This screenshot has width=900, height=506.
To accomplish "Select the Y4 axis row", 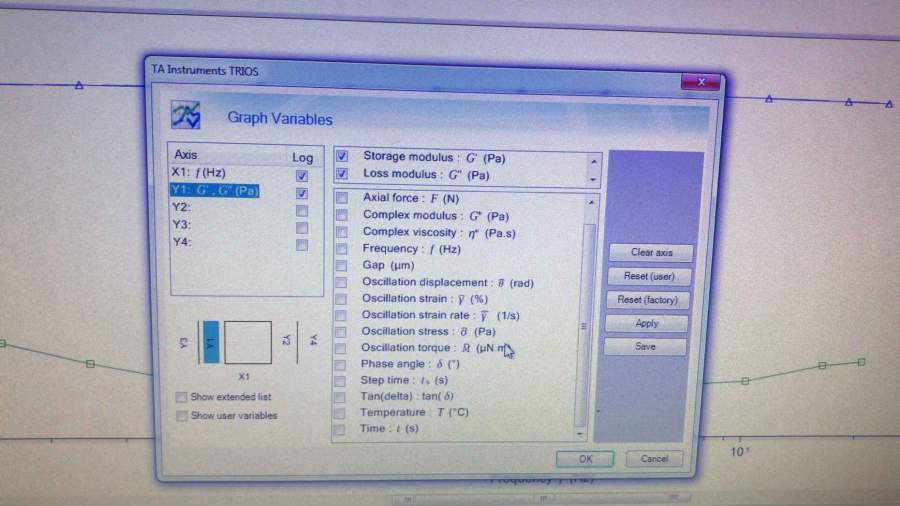I will 181,242.
